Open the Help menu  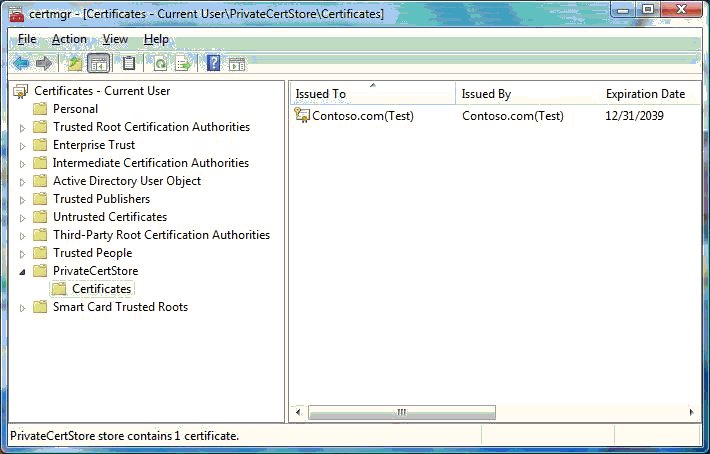tap(156, 39)
